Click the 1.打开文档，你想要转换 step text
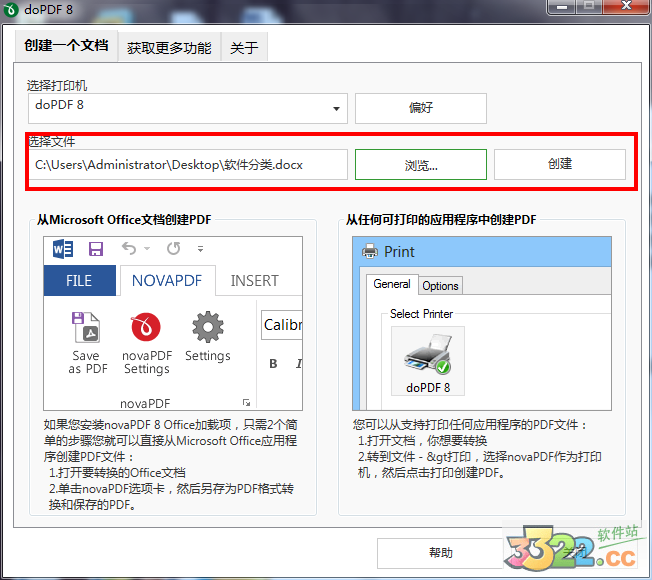 pos(423,441)
